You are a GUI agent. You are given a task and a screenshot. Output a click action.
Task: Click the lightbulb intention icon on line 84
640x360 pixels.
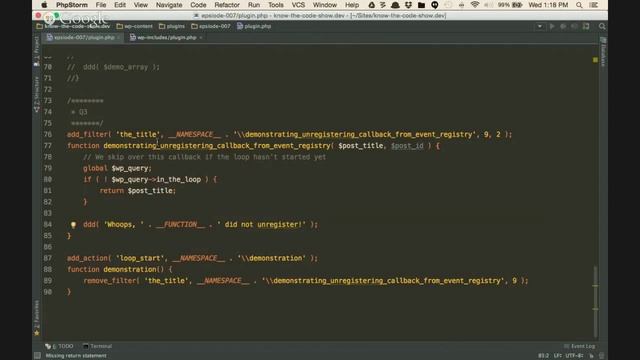click(73, 224)
